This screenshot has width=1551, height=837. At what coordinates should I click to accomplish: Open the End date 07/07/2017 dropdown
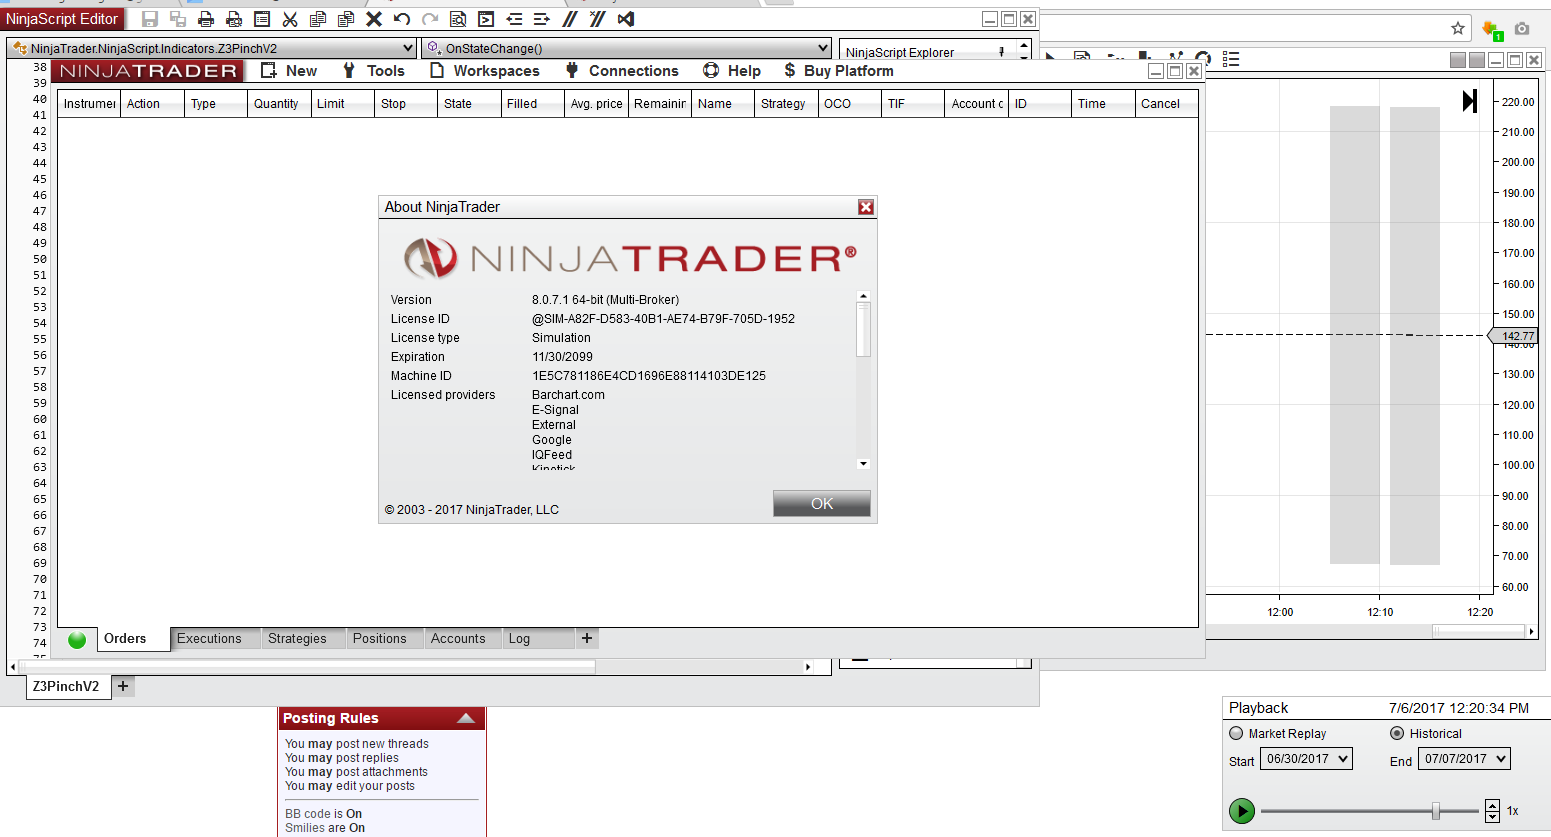[x=1464, y=759]
